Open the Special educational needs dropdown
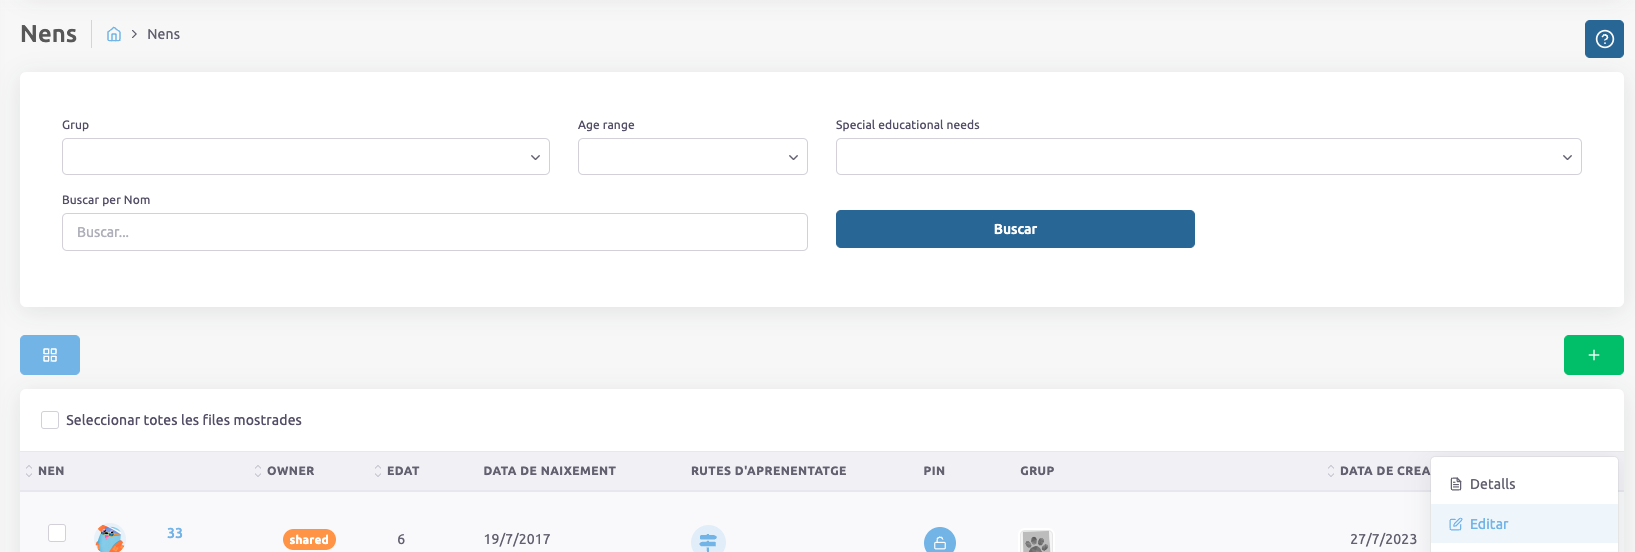This screenshot has height=552, width=1635. point(1208,157)
